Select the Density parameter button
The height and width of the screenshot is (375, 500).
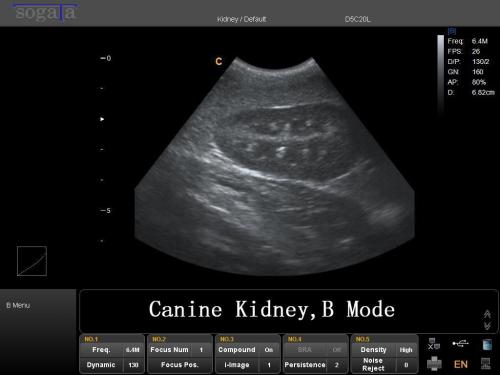pos(373,350)
